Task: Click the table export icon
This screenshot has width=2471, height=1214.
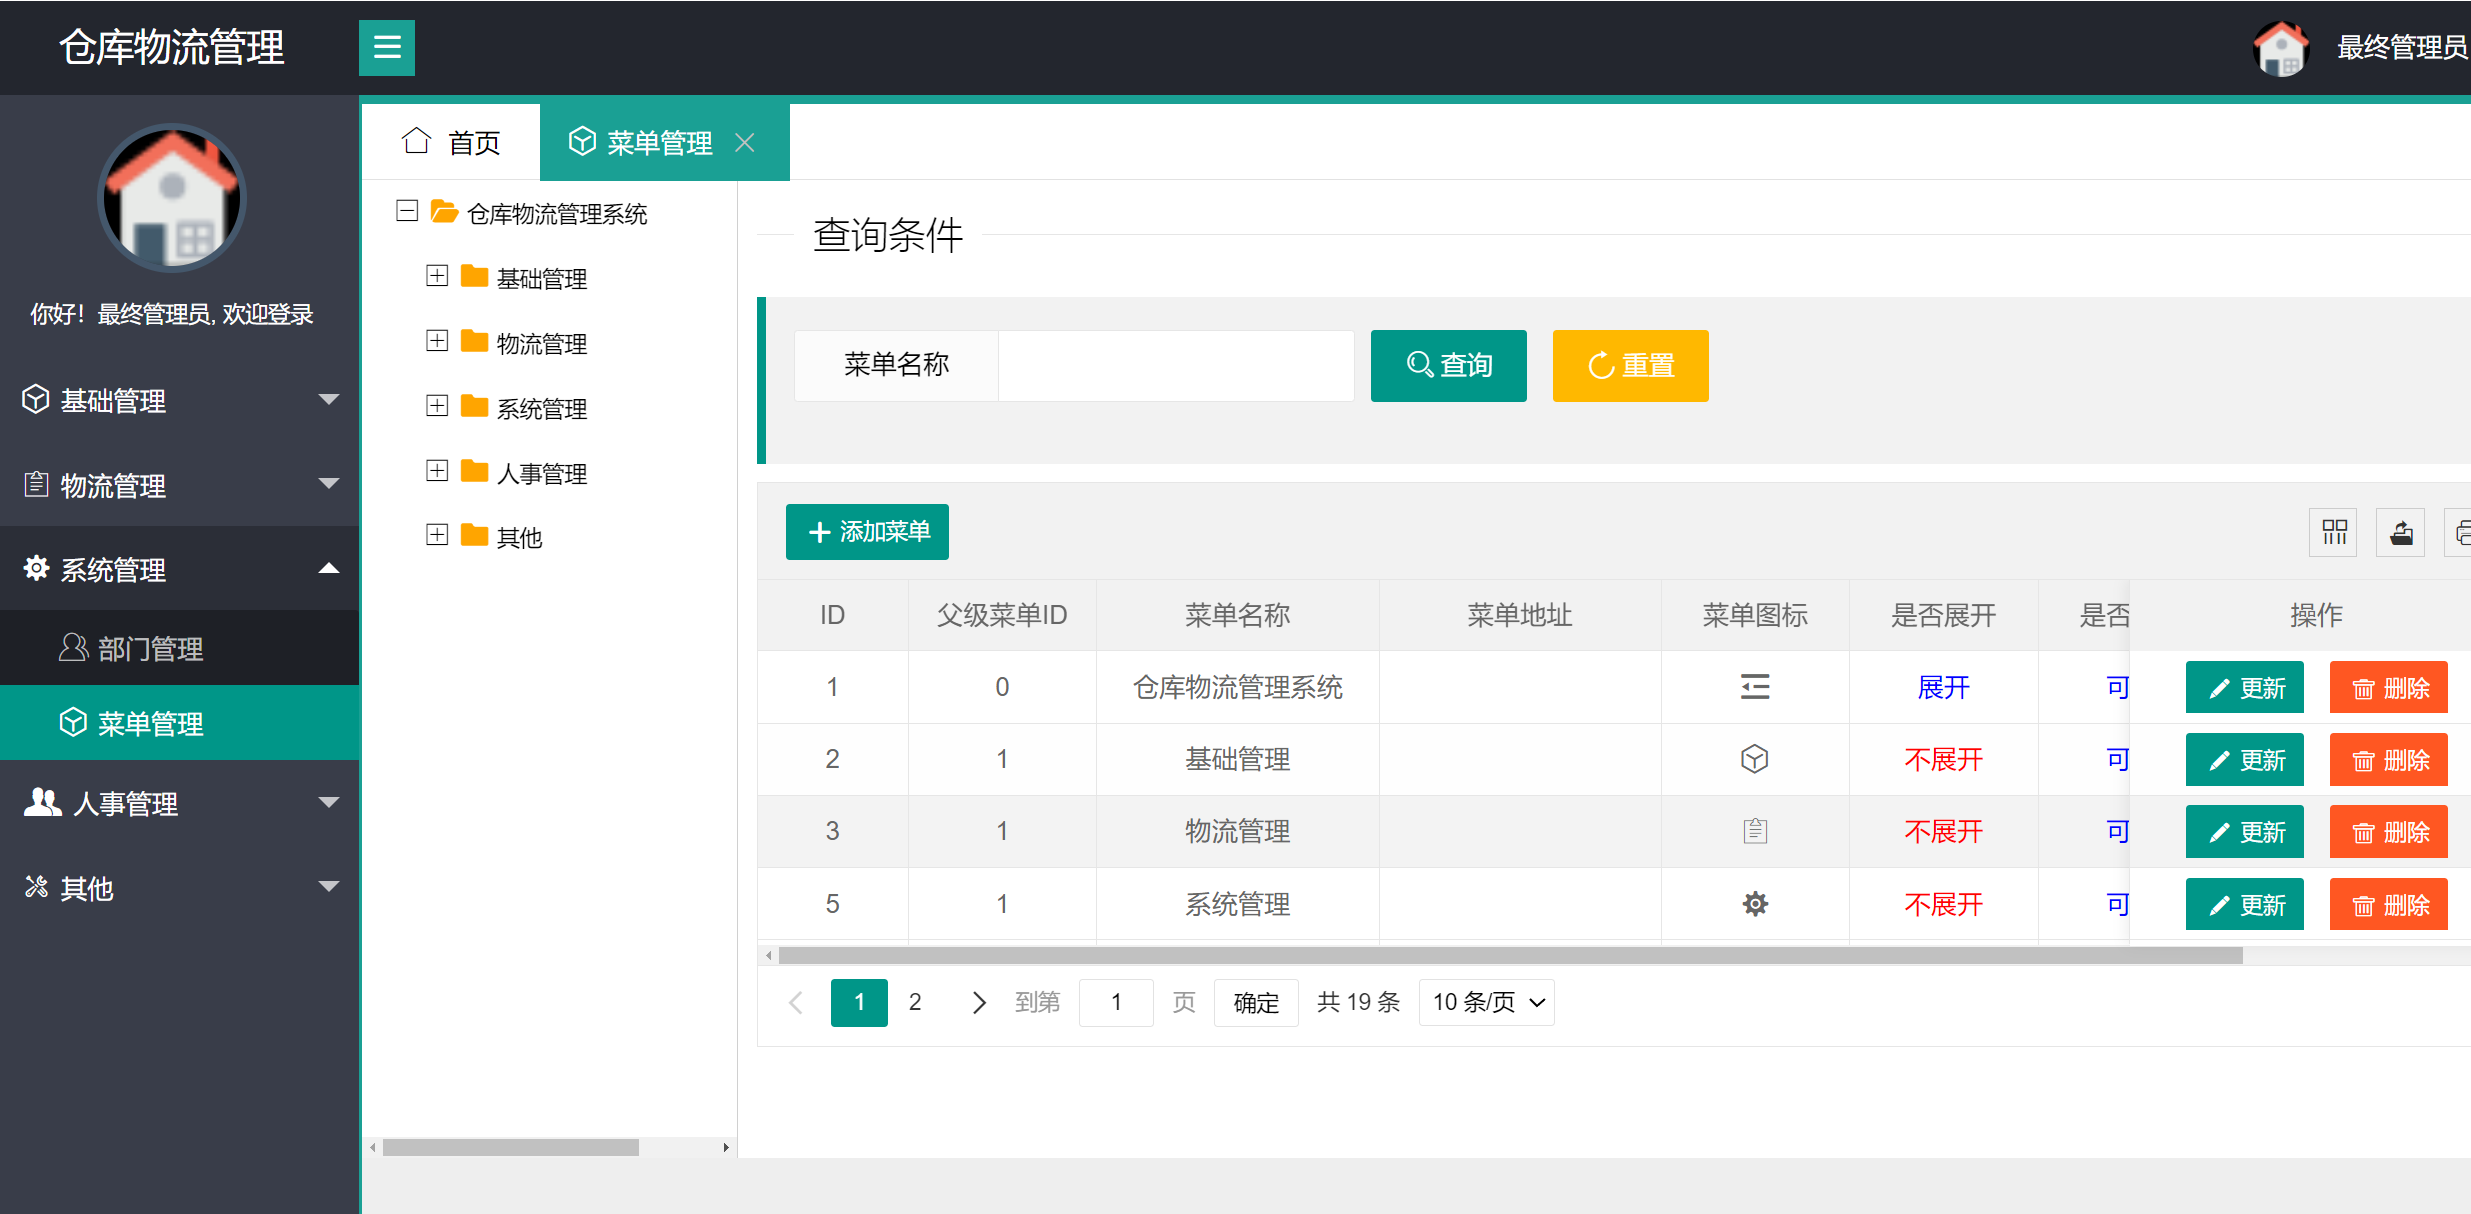Action: 2401,531
